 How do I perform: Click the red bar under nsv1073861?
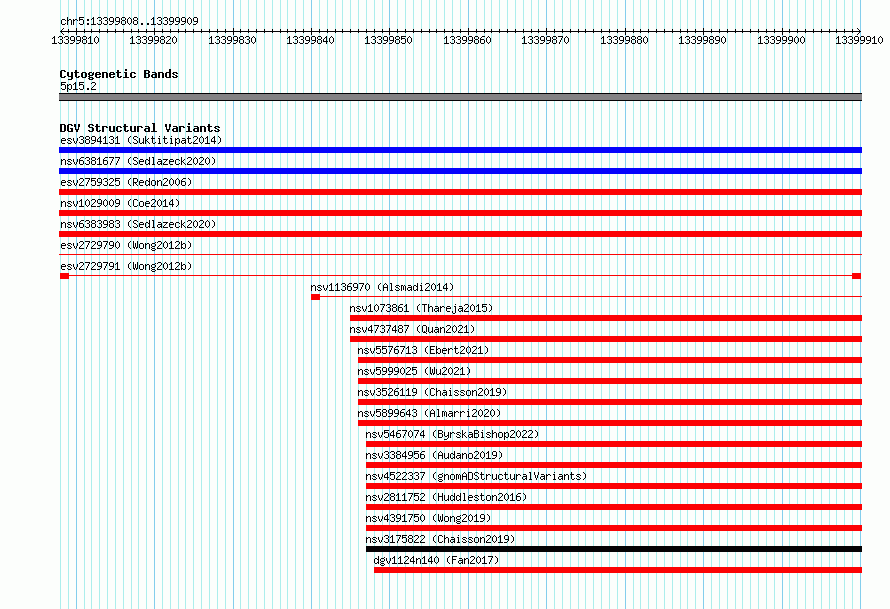tap(606, 318)
